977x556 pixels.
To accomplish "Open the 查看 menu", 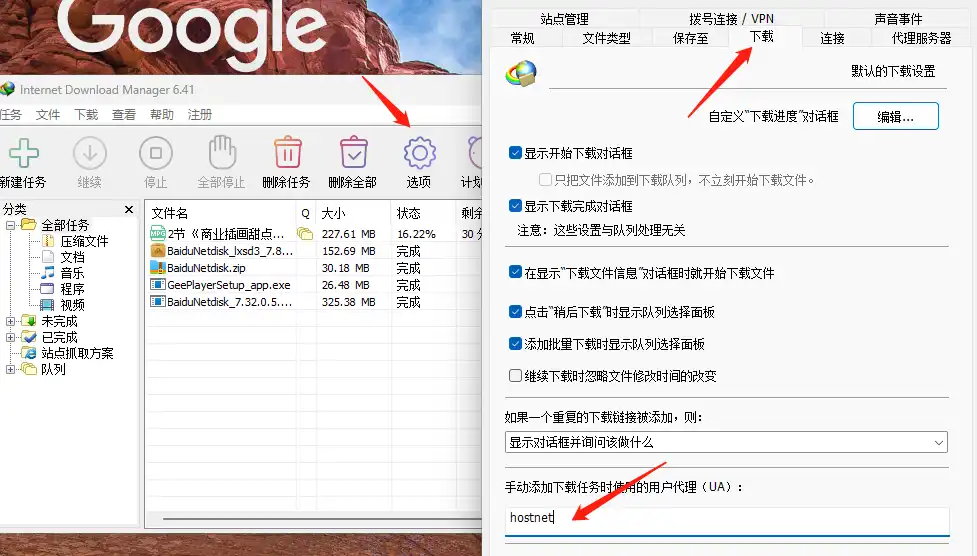I will pos(124,115).
